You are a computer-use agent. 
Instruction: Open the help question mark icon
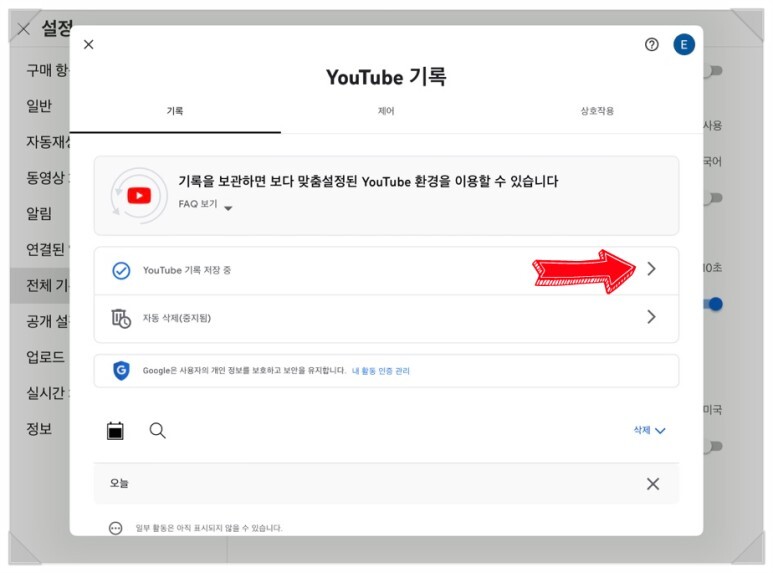coord(652,44)
